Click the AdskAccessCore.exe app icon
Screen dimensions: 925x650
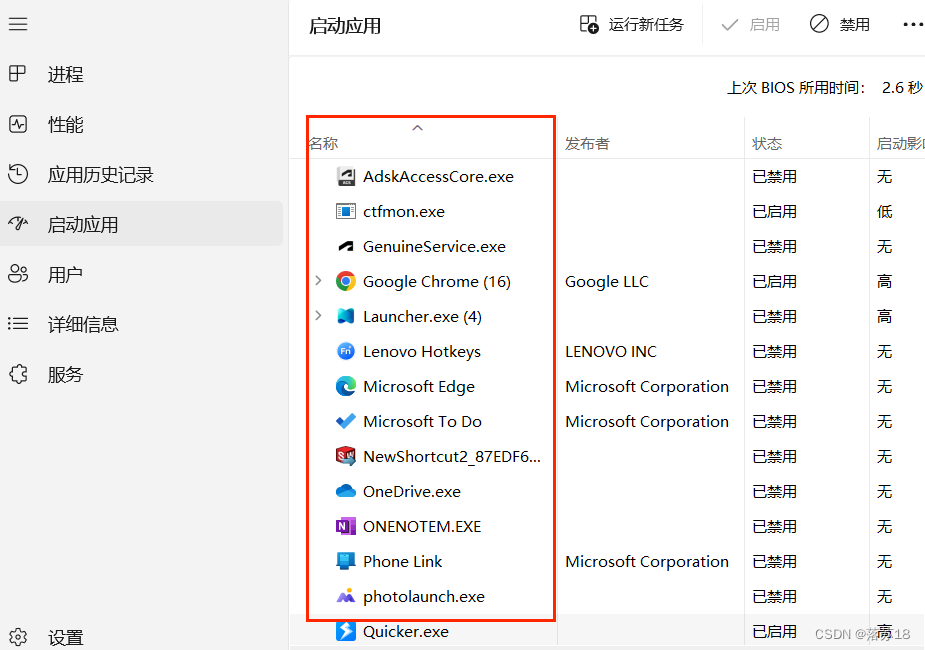[x=346, y=176]
